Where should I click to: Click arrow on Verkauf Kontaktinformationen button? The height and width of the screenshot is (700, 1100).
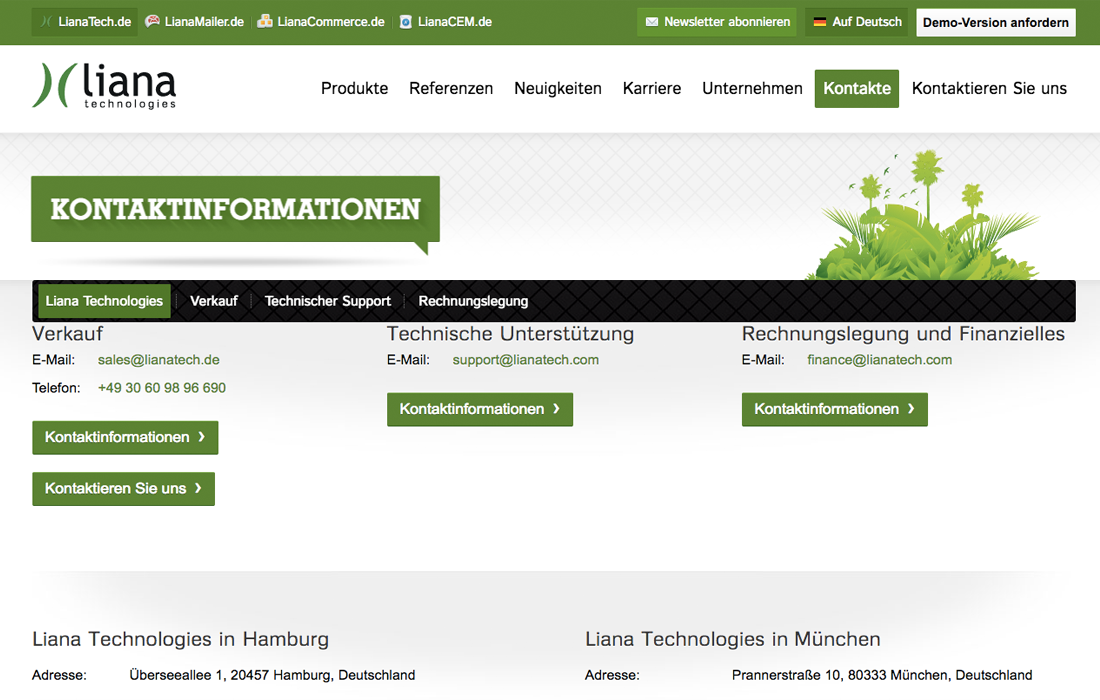[x=201, y=437]
